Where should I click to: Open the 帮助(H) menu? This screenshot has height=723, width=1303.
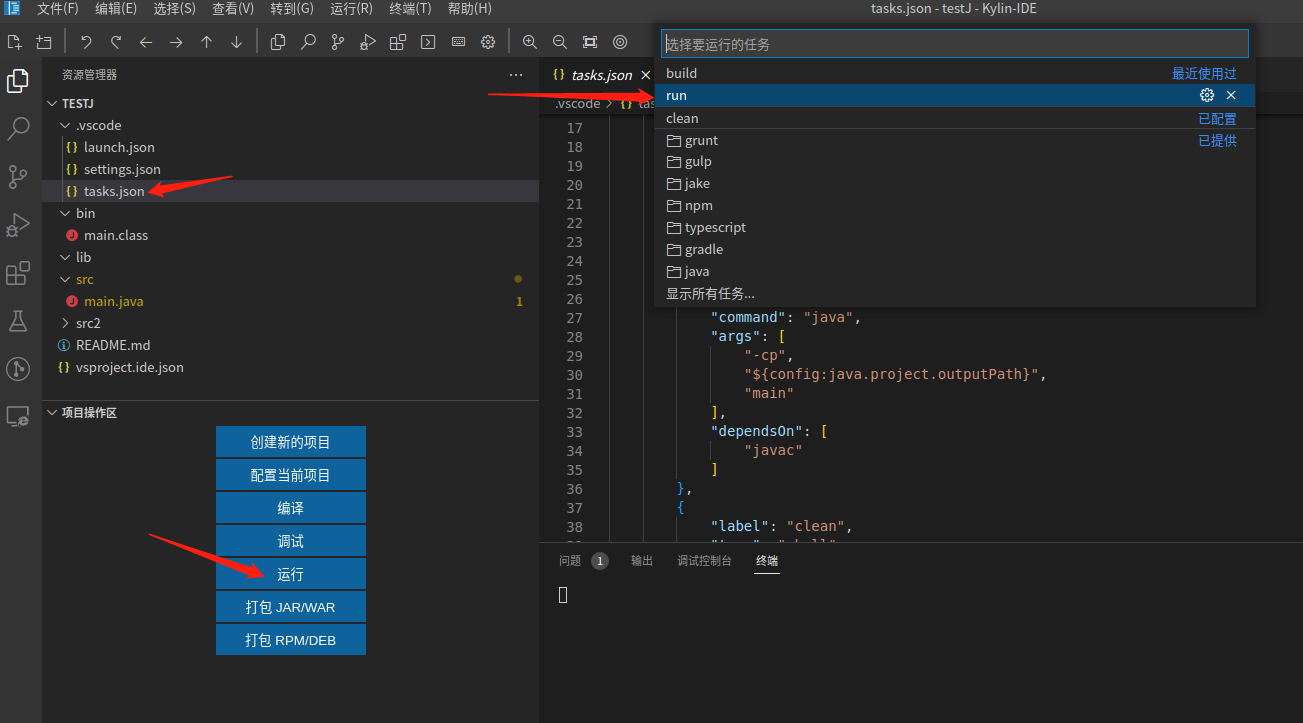coord(470,8)
